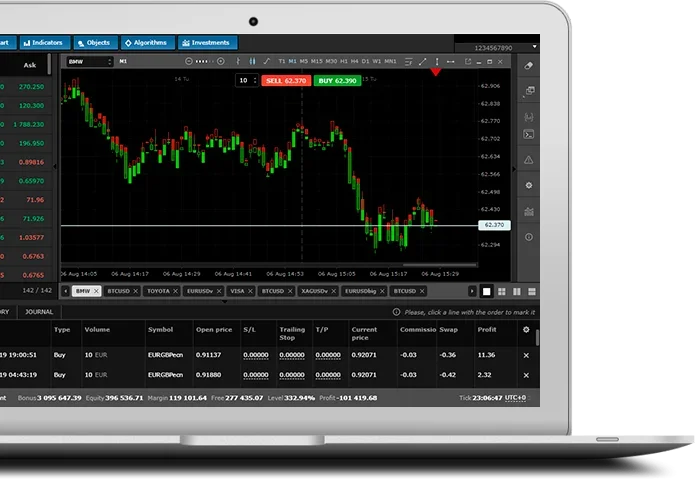Open the Algorithms tab
The height and width of the screenshot is (479, 695).
[x=148, y=43]
